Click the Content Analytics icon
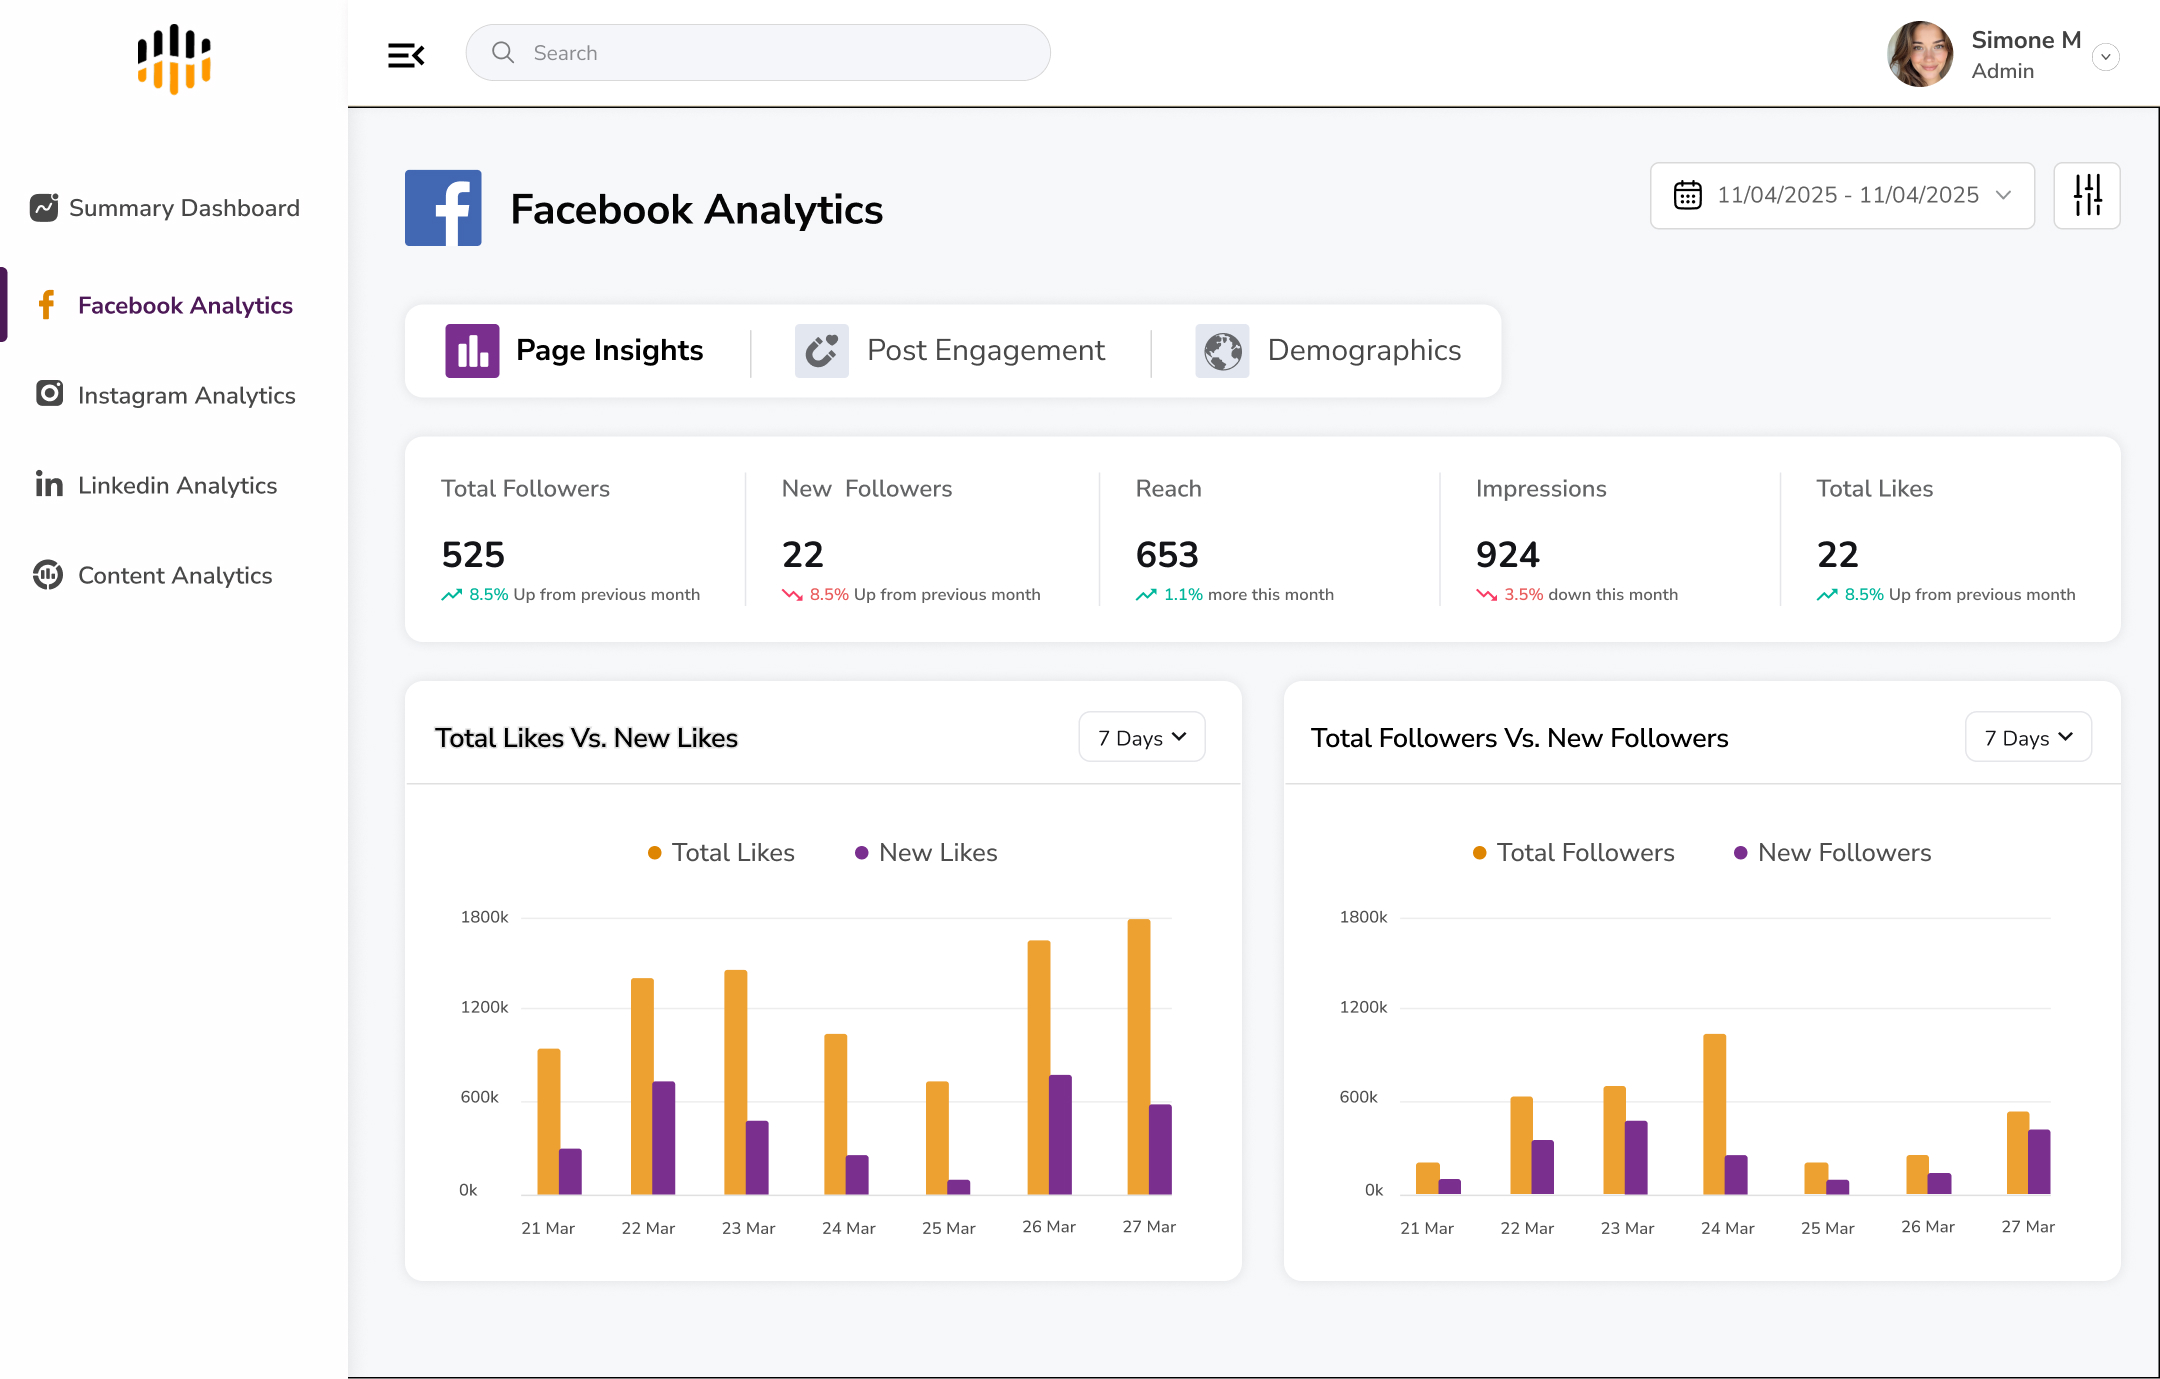Viewport: 2160px width, 1379px height. pos(48,574)
